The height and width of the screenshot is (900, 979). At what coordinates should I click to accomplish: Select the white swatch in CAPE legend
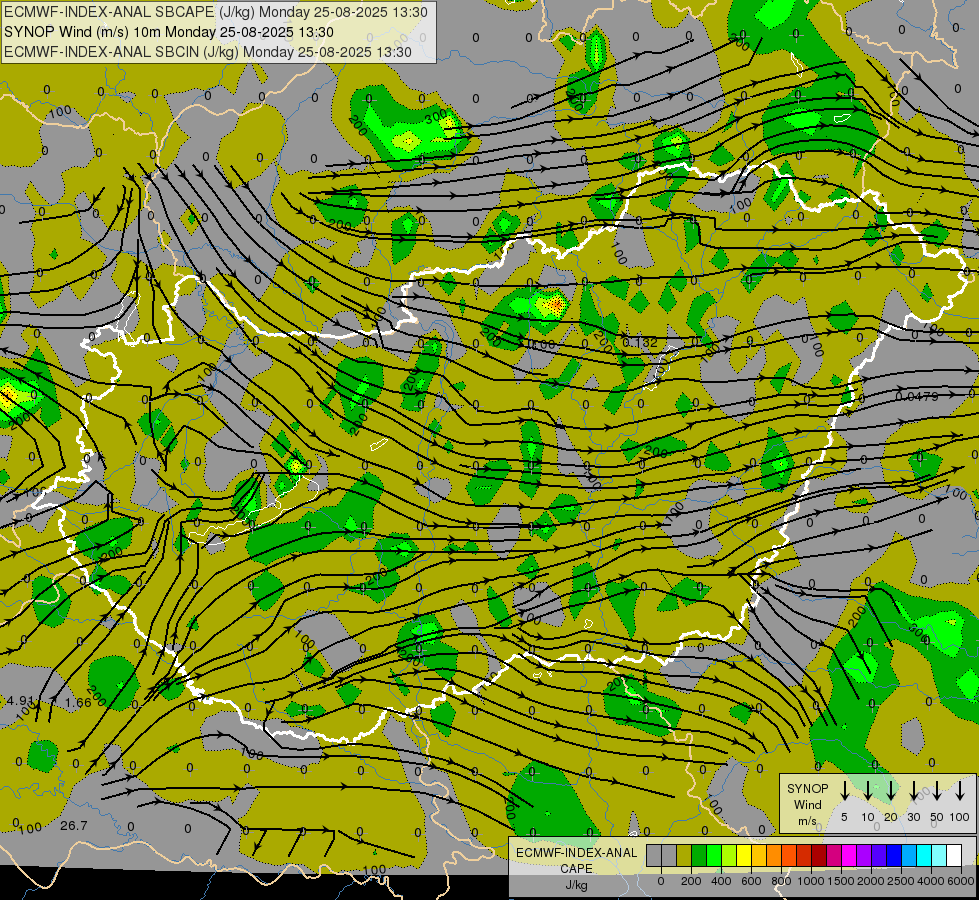[x=955, y=855]
